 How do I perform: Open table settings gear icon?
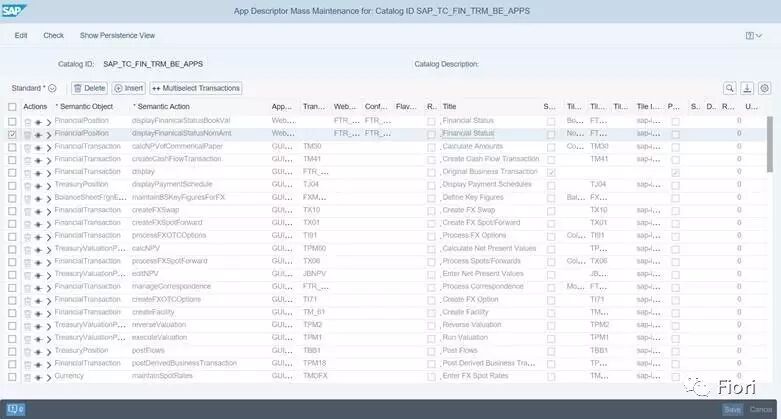click(765, 88)
